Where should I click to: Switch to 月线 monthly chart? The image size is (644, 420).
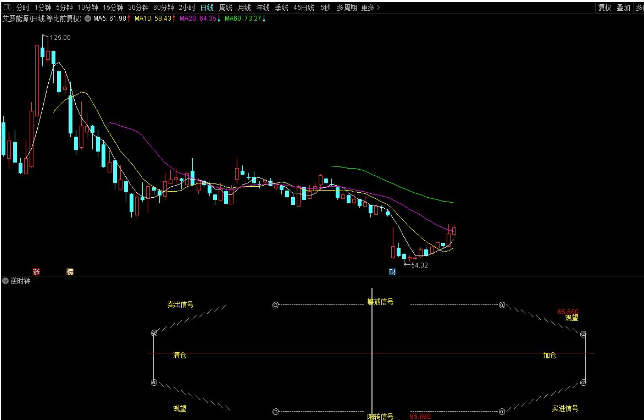(244, 7)
